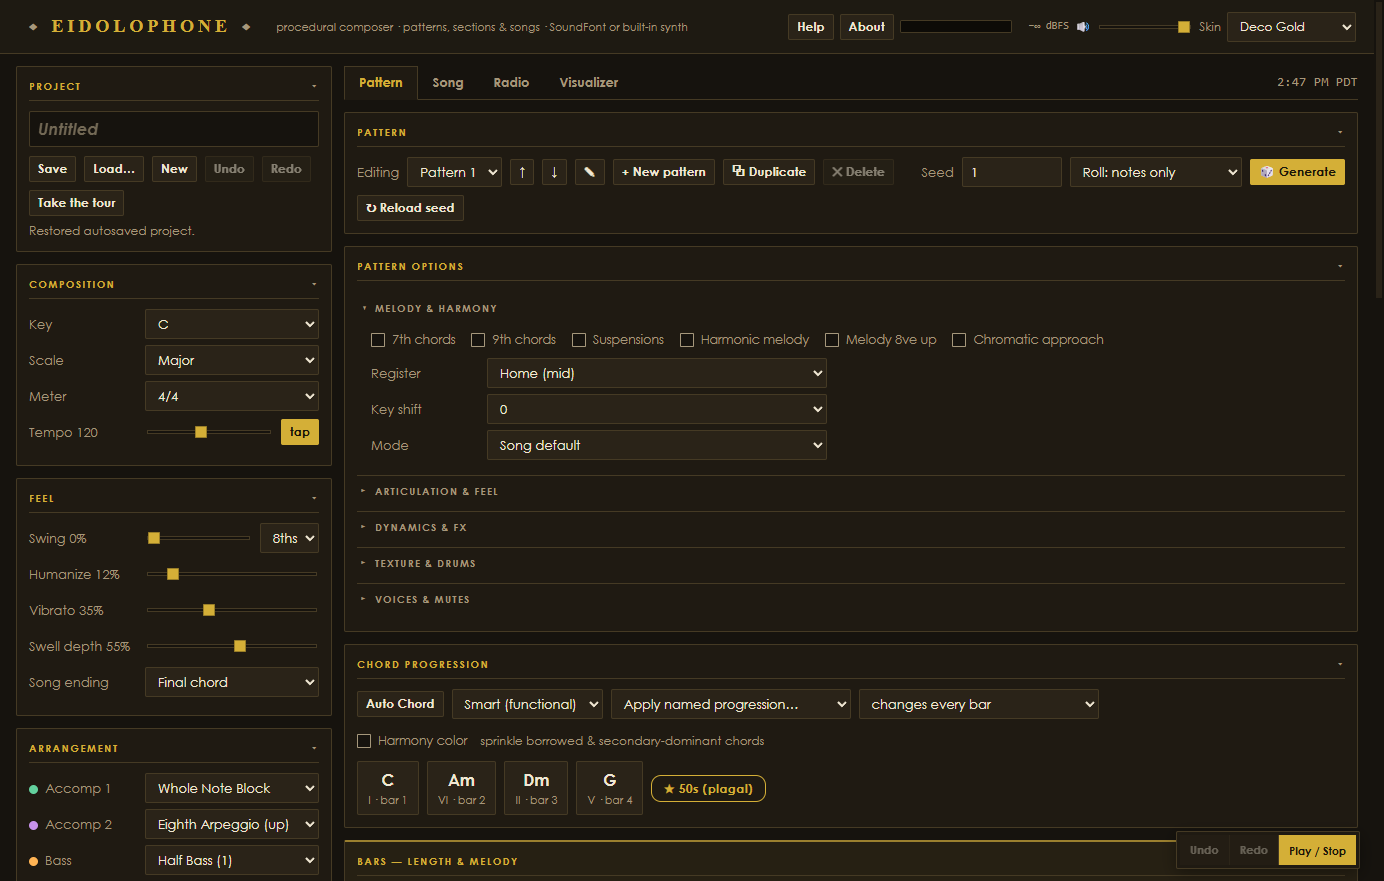
Task: Save the project
Action: (x=53, y=169)
